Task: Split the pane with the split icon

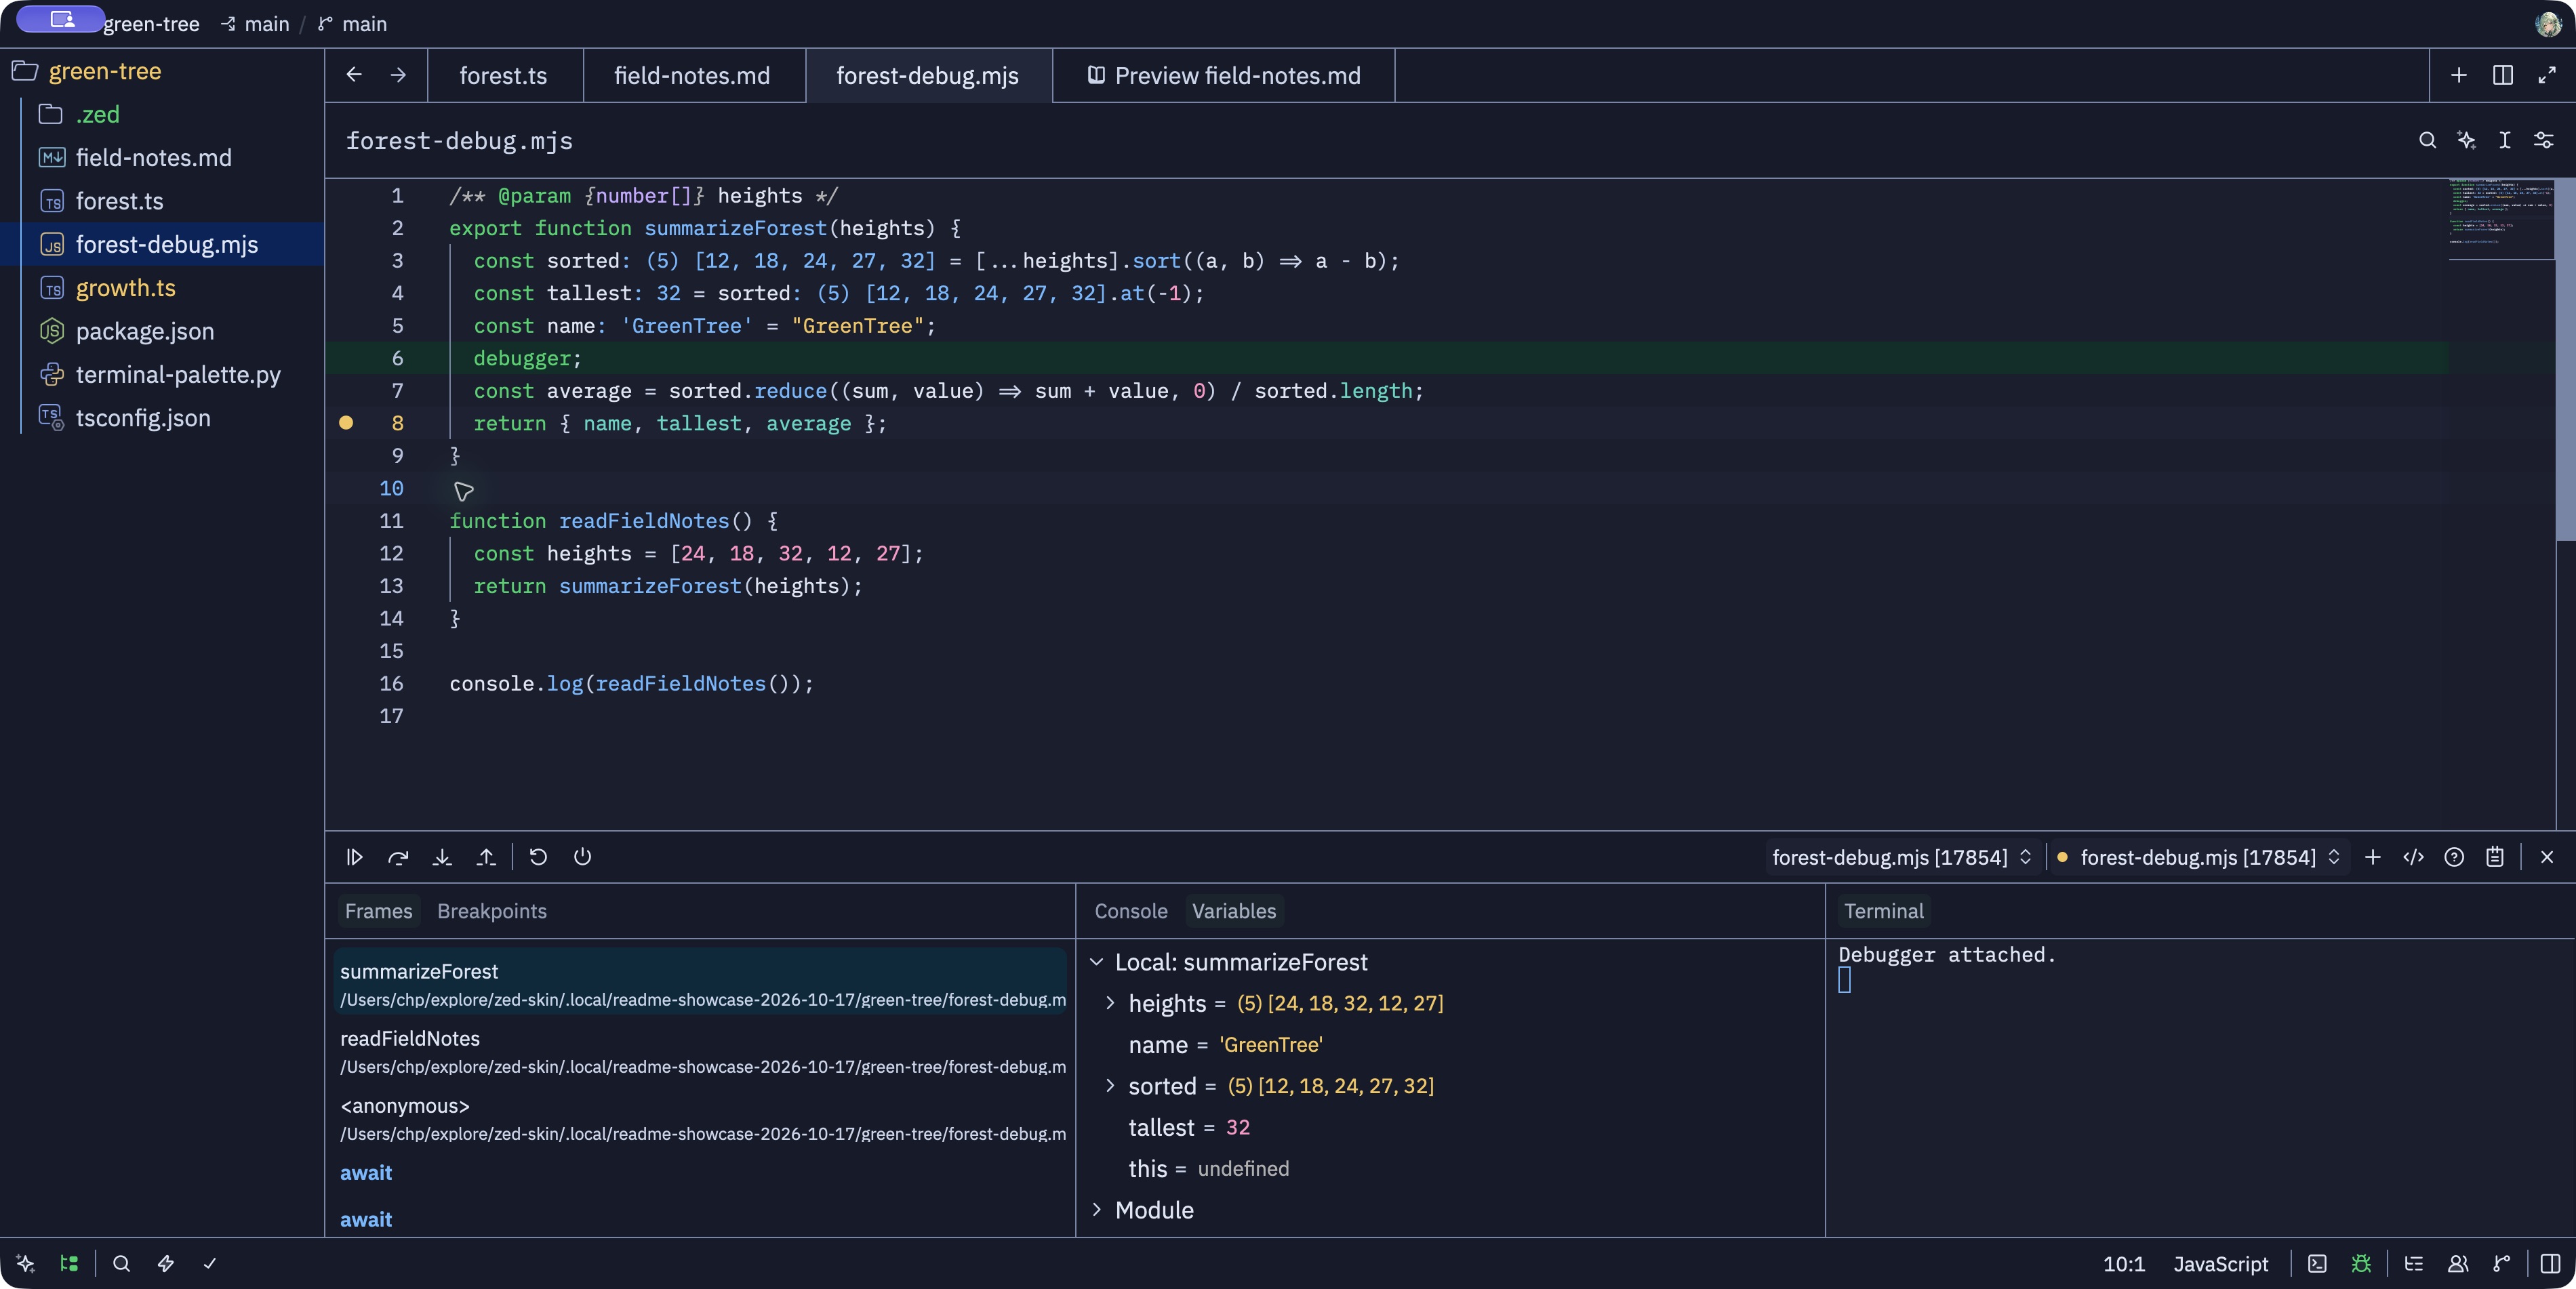Action: coord(2502,75)
